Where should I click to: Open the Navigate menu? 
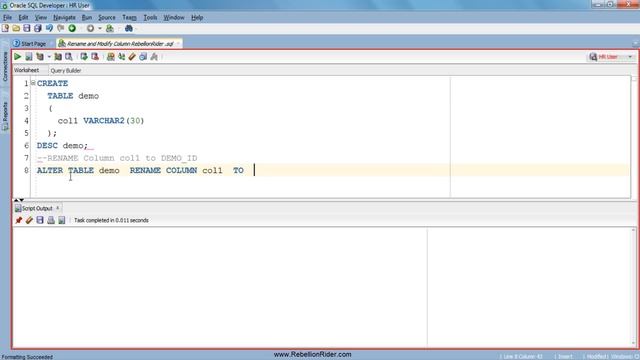(x=64, y=18)
